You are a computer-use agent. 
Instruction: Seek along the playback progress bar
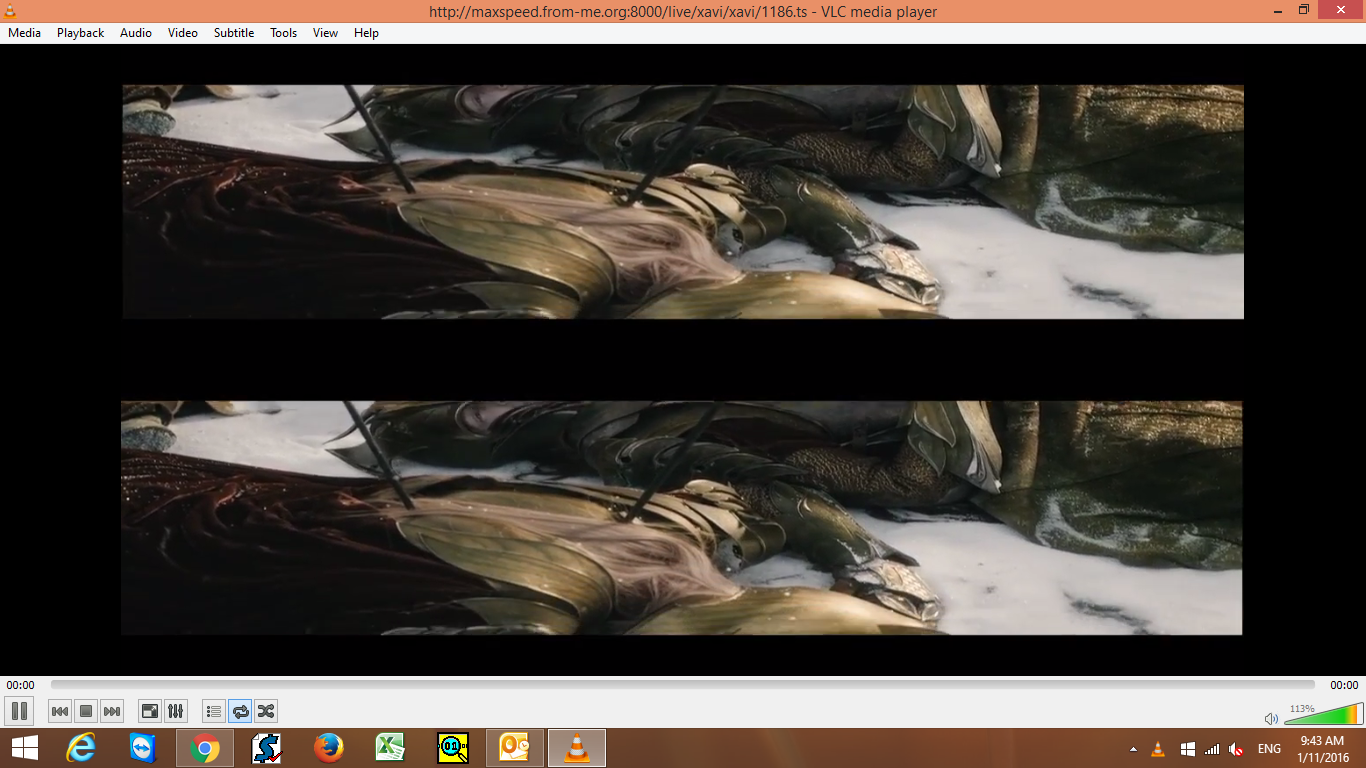coord(683,685)
